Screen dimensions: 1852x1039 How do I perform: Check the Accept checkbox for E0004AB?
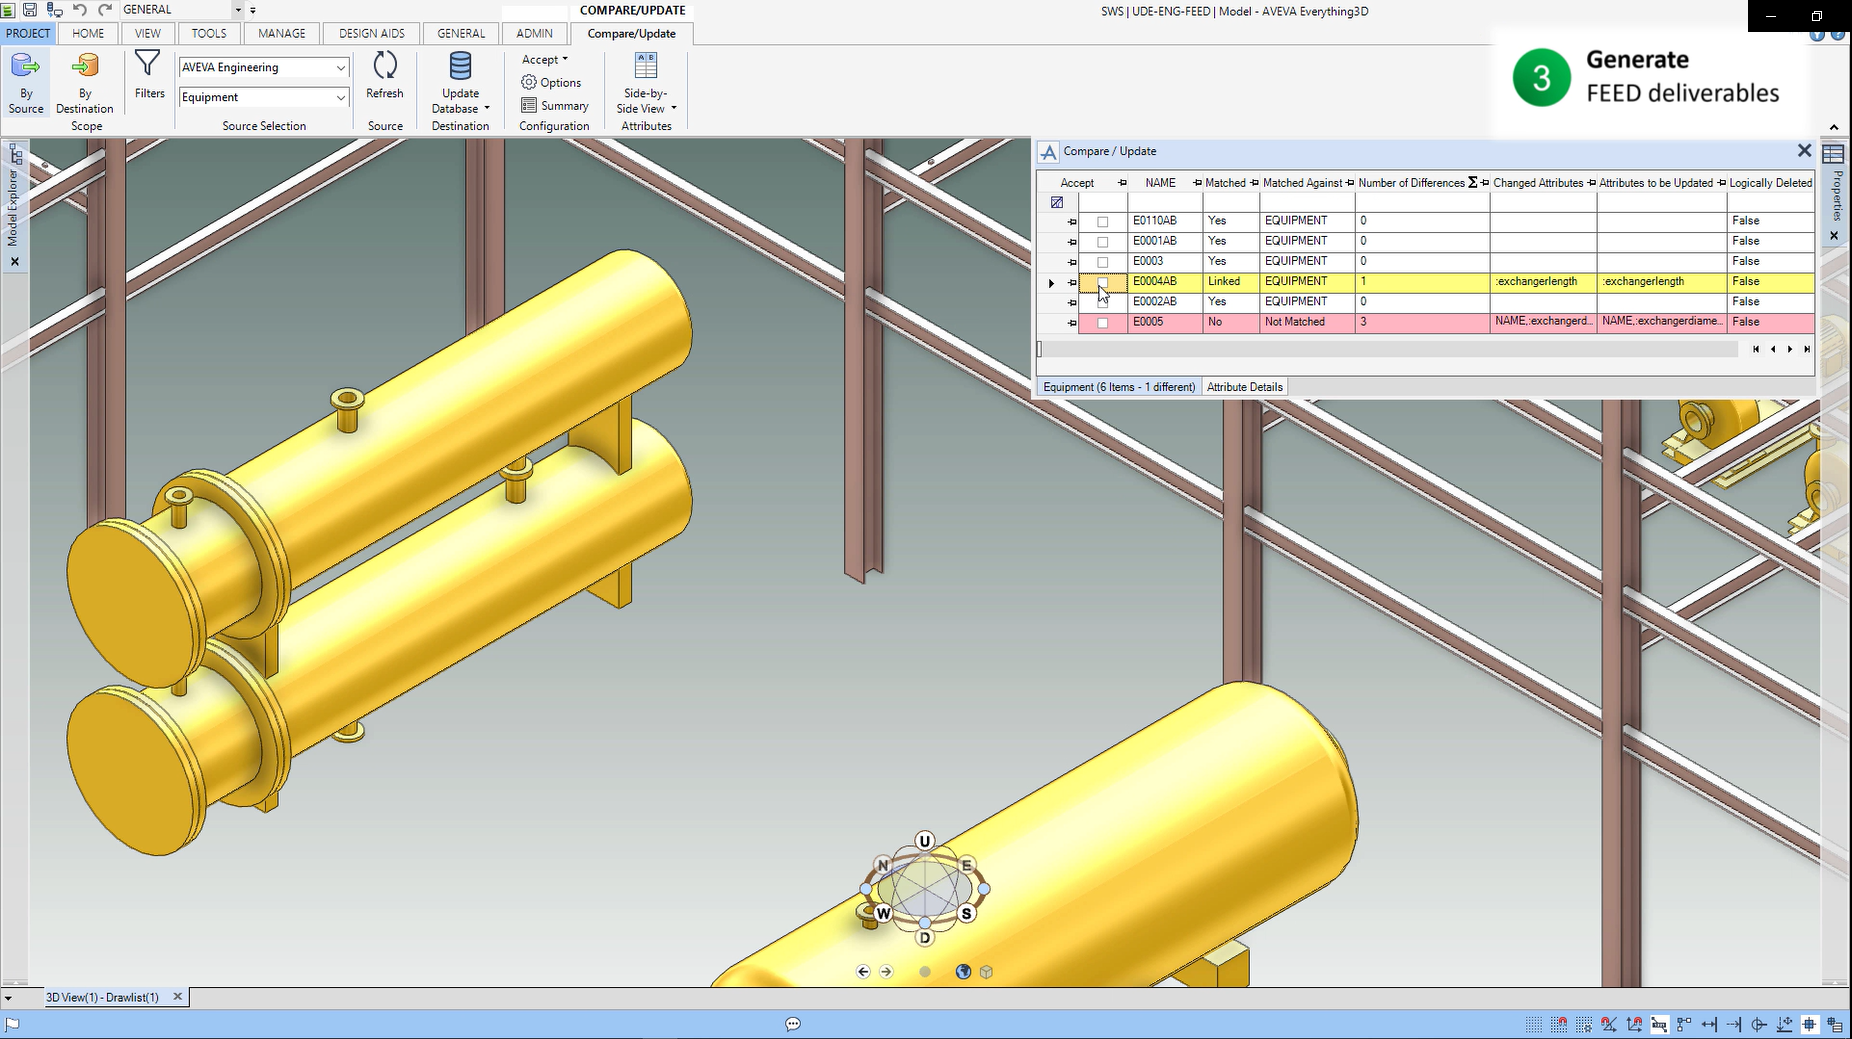[1103, 283]
